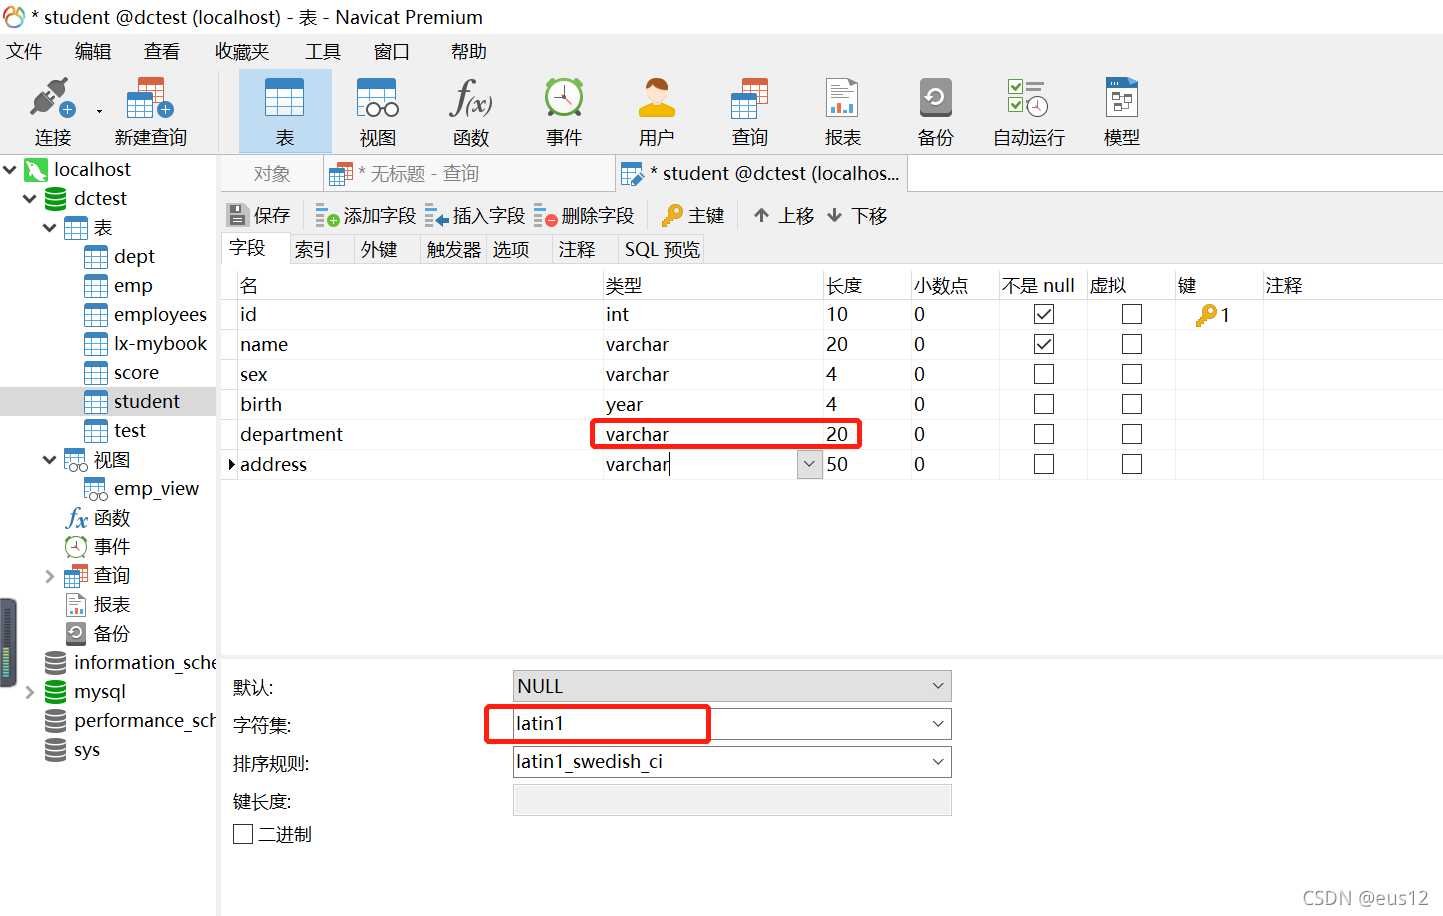Viewport: 1443px width, 916px height.
Task: Click the 连接 connection toolbar icon
Action: tap(52, 111)
